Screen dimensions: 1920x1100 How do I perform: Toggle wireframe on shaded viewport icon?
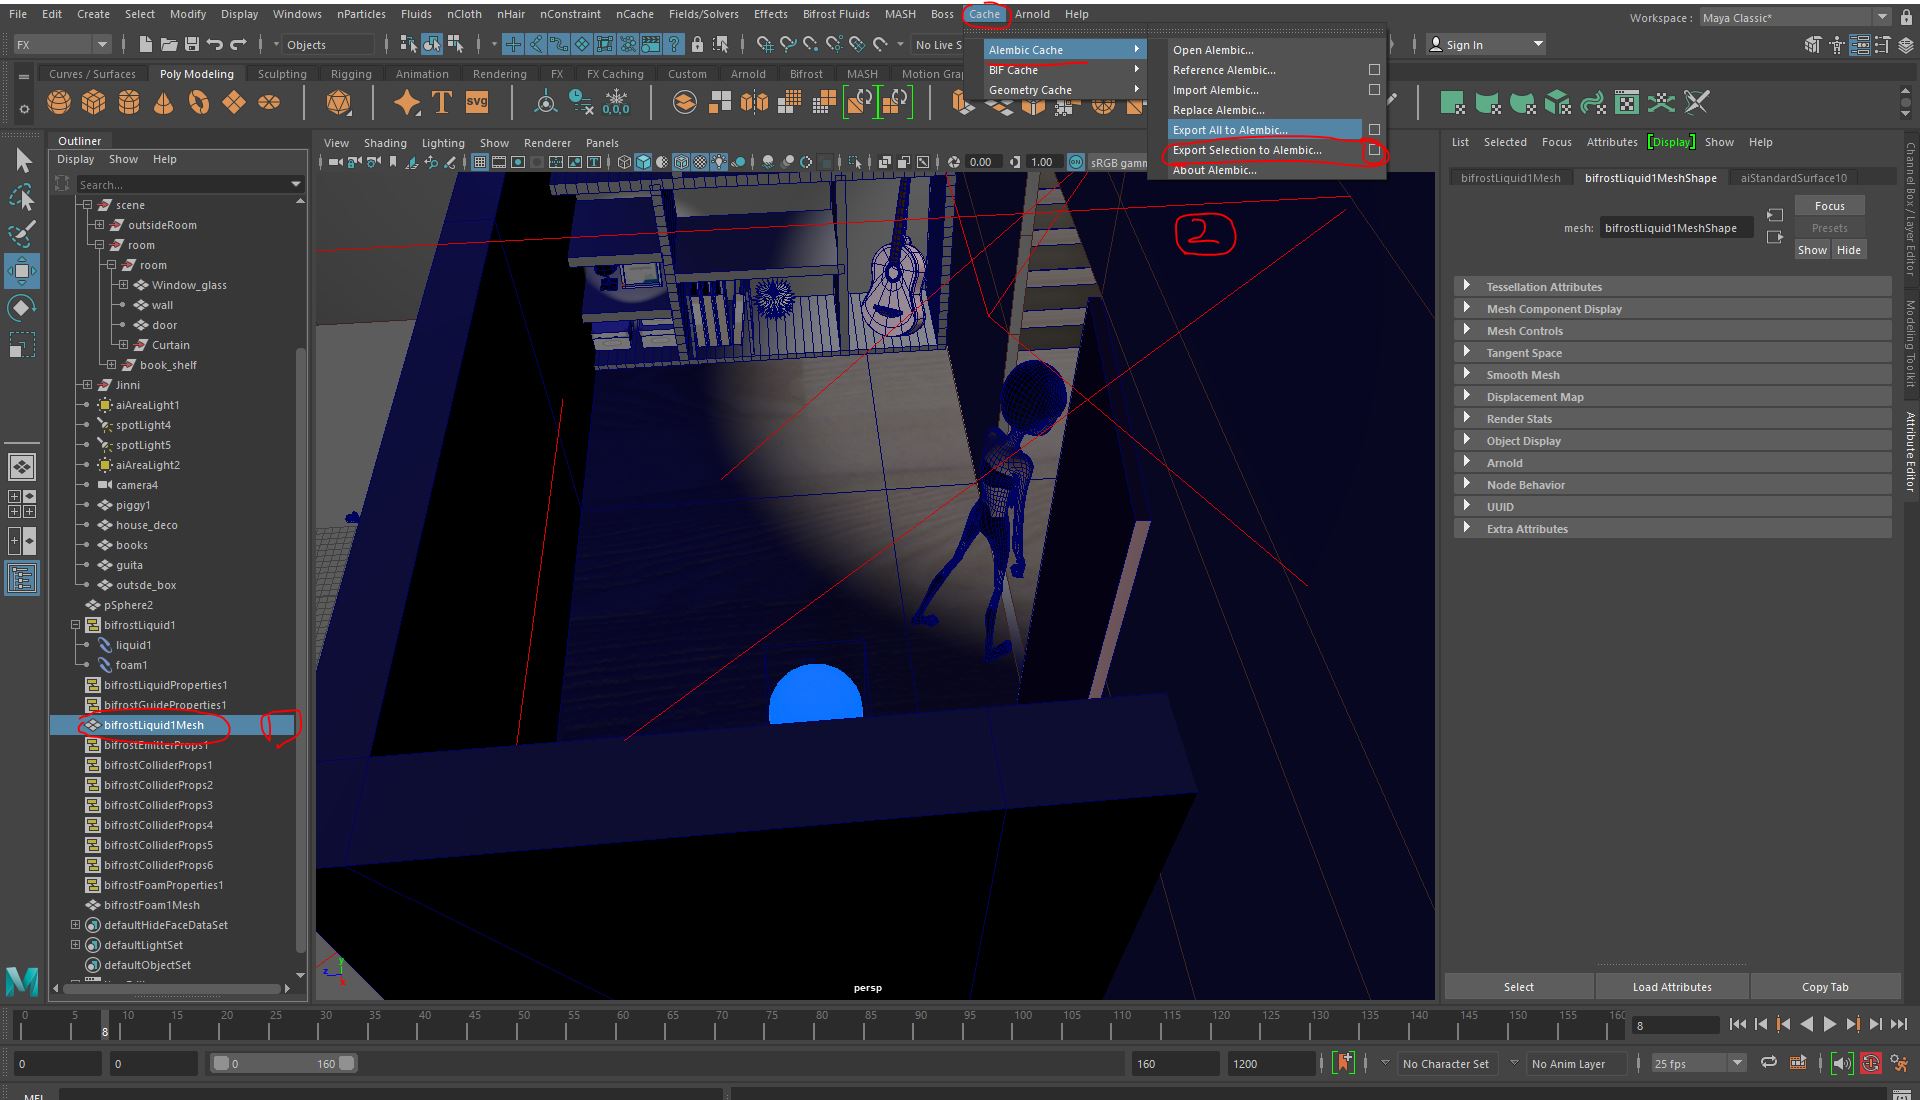click(x=680, y=162)
